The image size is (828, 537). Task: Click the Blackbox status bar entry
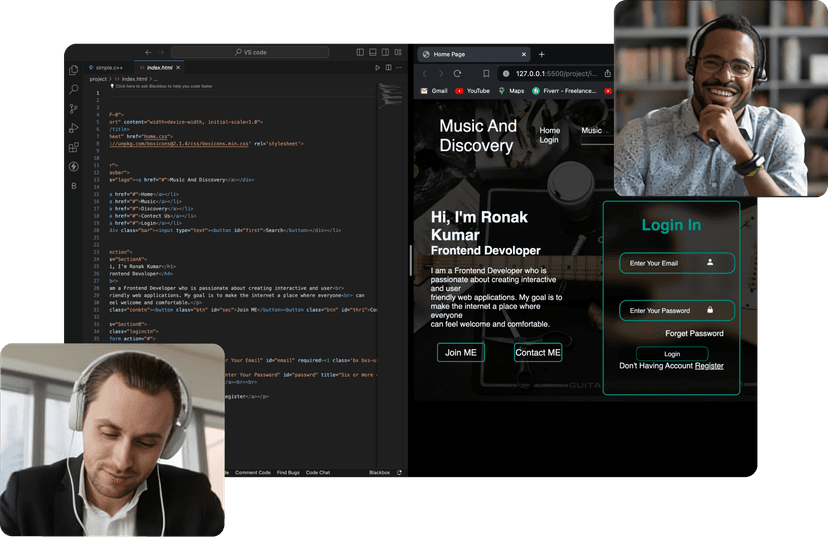pos(379,473)
